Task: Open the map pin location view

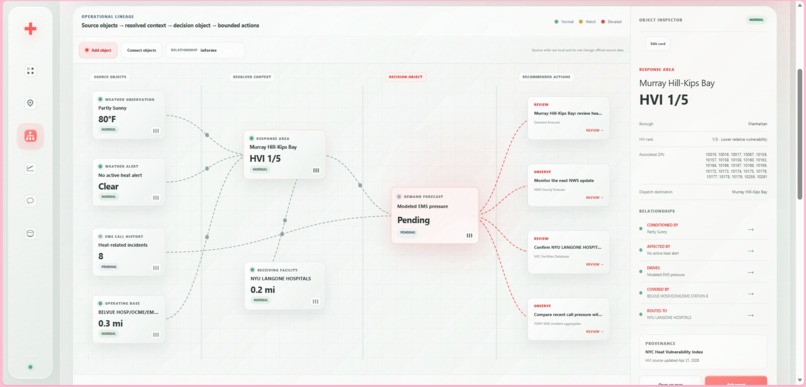Action: click(x=30, y=103)
